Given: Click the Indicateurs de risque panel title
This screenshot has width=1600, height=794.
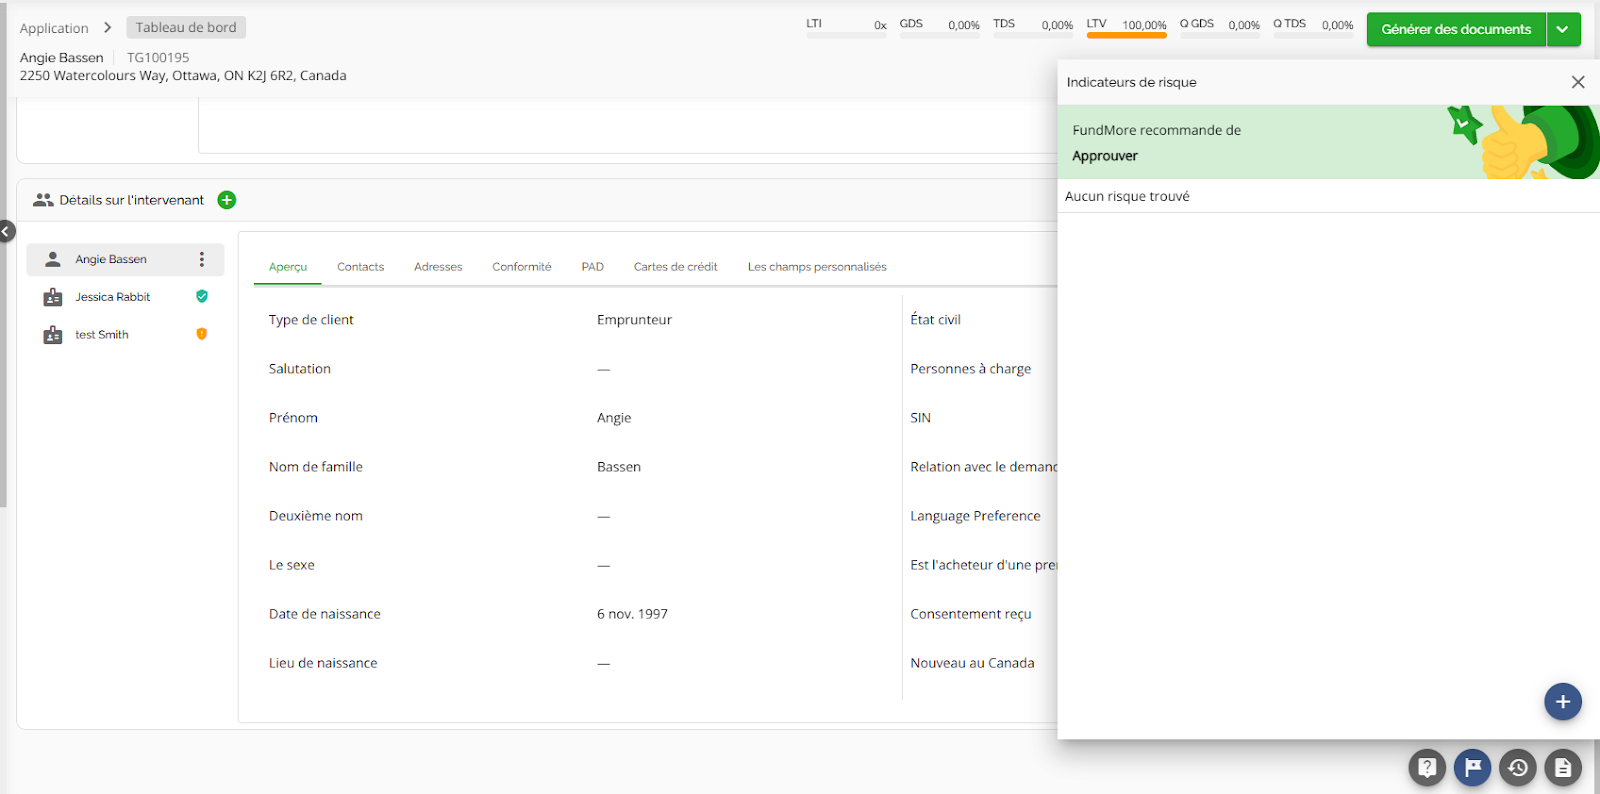Looking at the screenshot, I should click(x=1131, y=82).
